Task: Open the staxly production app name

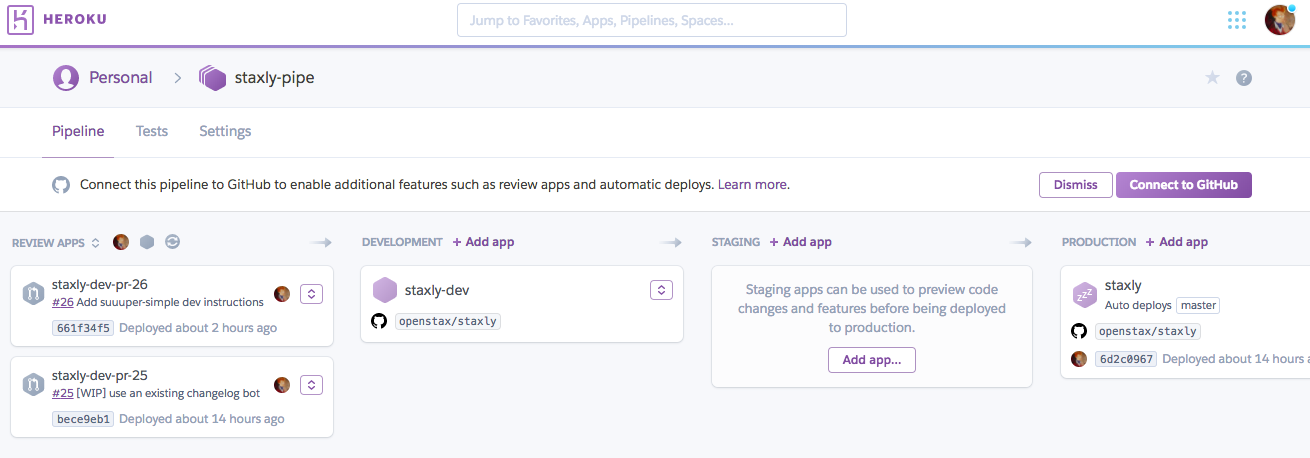Action: (1123, 286)
